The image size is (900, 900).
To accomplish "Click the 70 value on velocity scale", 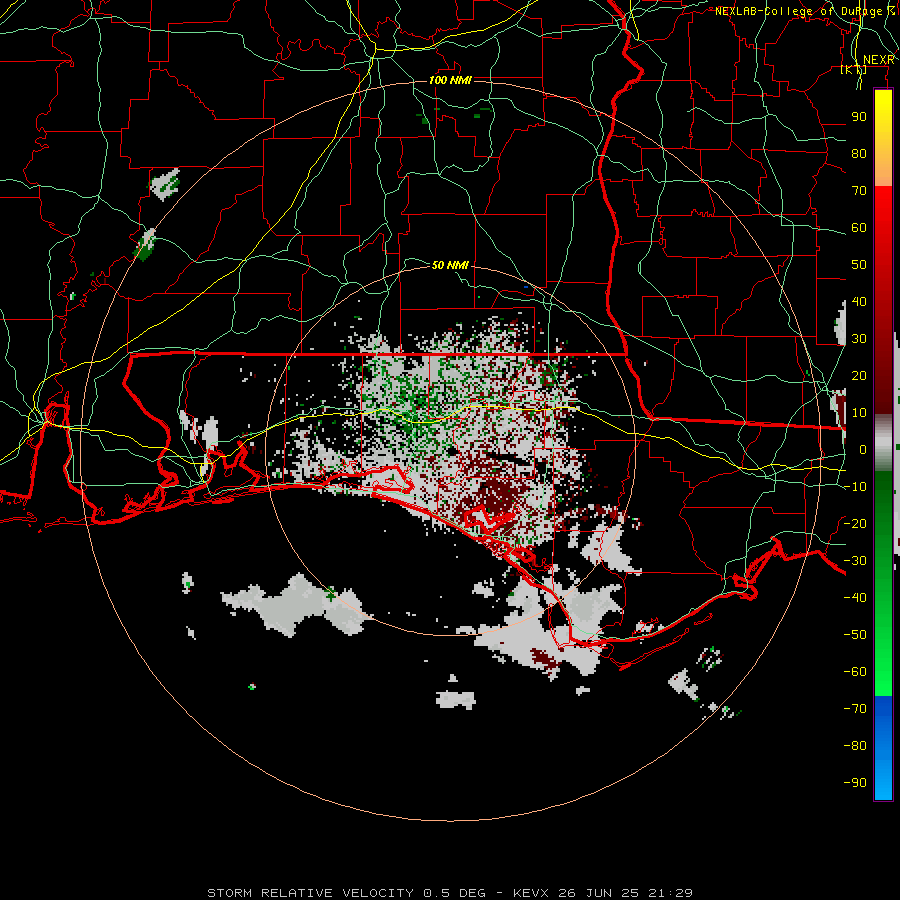I will click(x=859, y=191).
